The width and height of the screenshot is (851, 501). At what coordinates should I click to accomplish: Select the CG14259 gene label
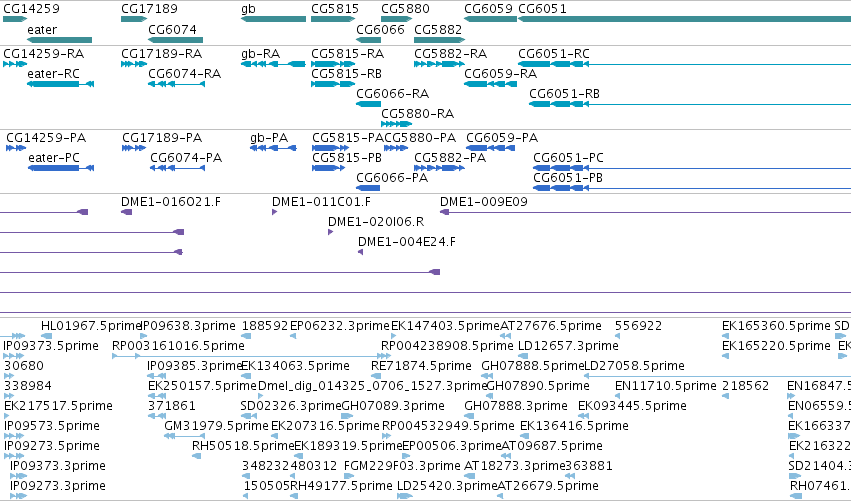click(31, 9)
